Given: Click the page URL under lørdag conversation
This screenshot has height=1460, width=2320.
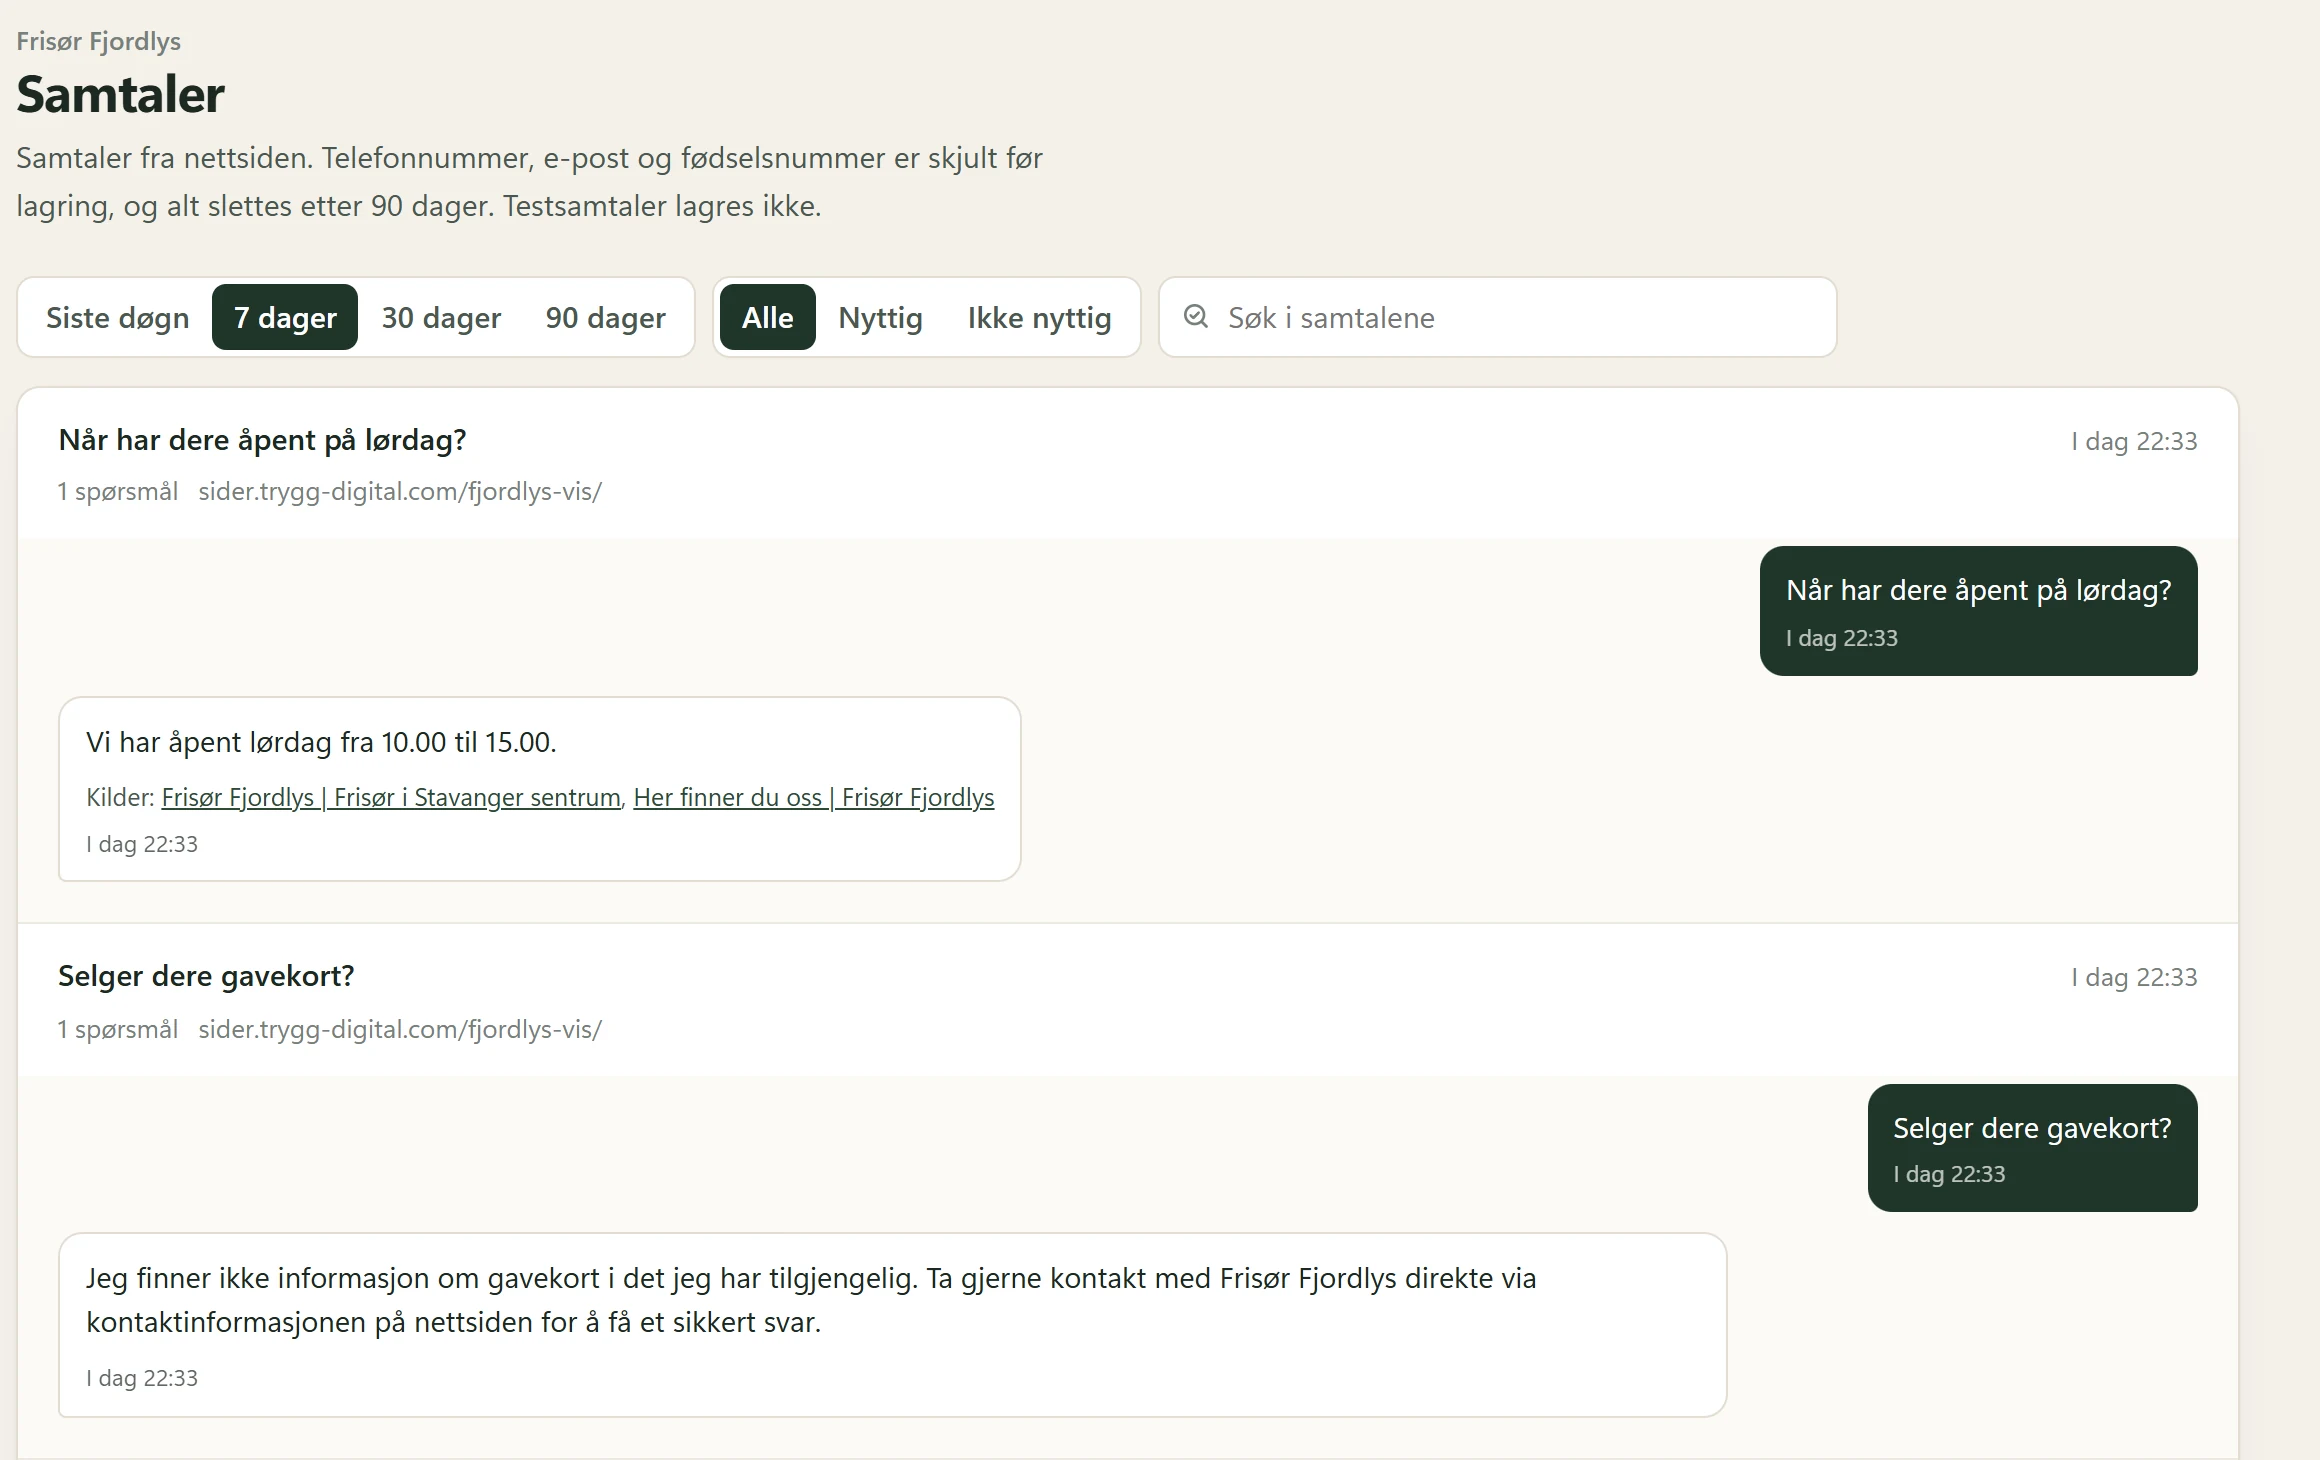Looking at the screenshot, I should click(x=400, y=491).
